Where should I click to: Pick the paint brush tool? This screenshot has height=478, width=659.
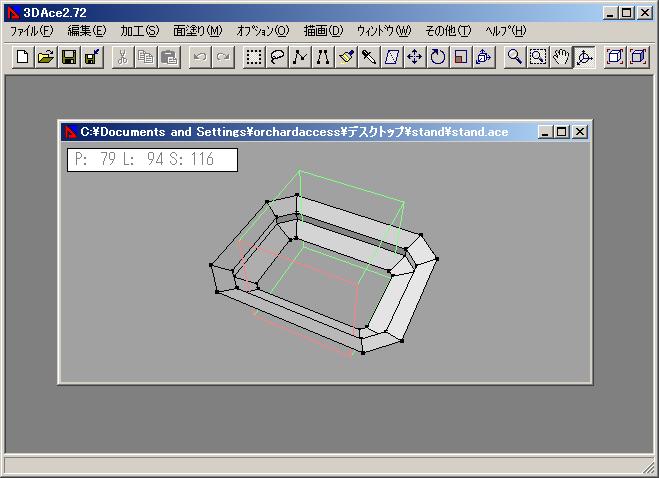pos(346,57)
